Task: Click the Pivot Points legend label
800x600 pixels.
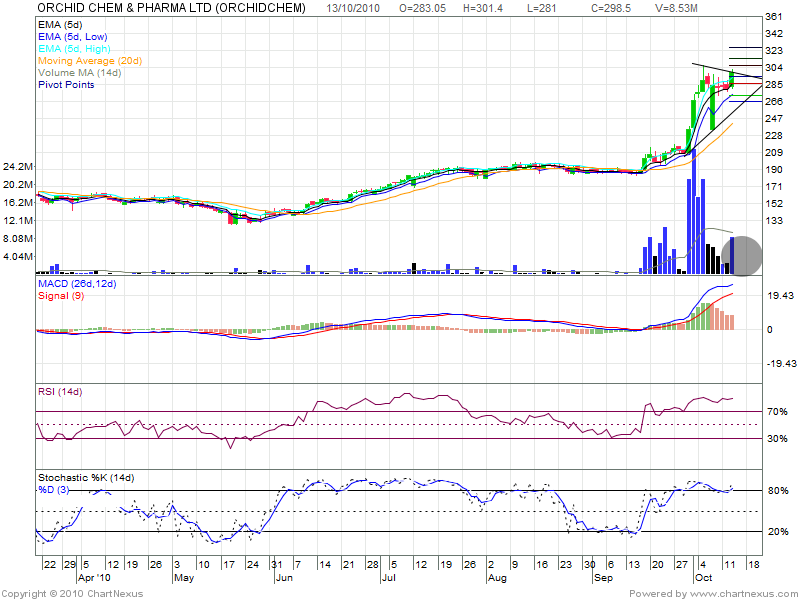Action: point(66,85)
